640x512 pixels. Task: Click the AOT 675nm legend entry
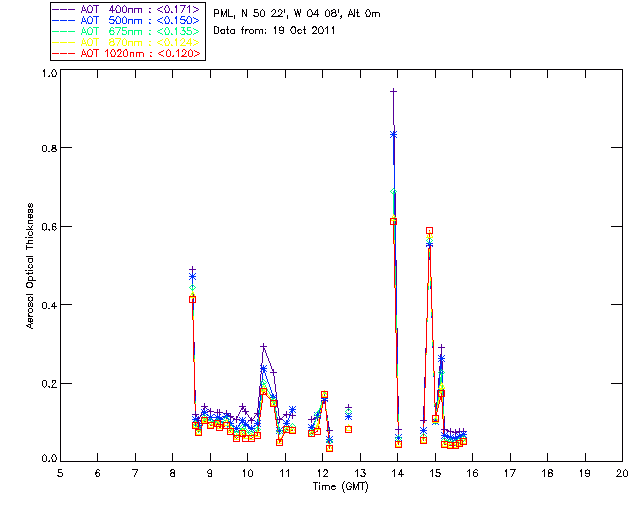point(127,31)
